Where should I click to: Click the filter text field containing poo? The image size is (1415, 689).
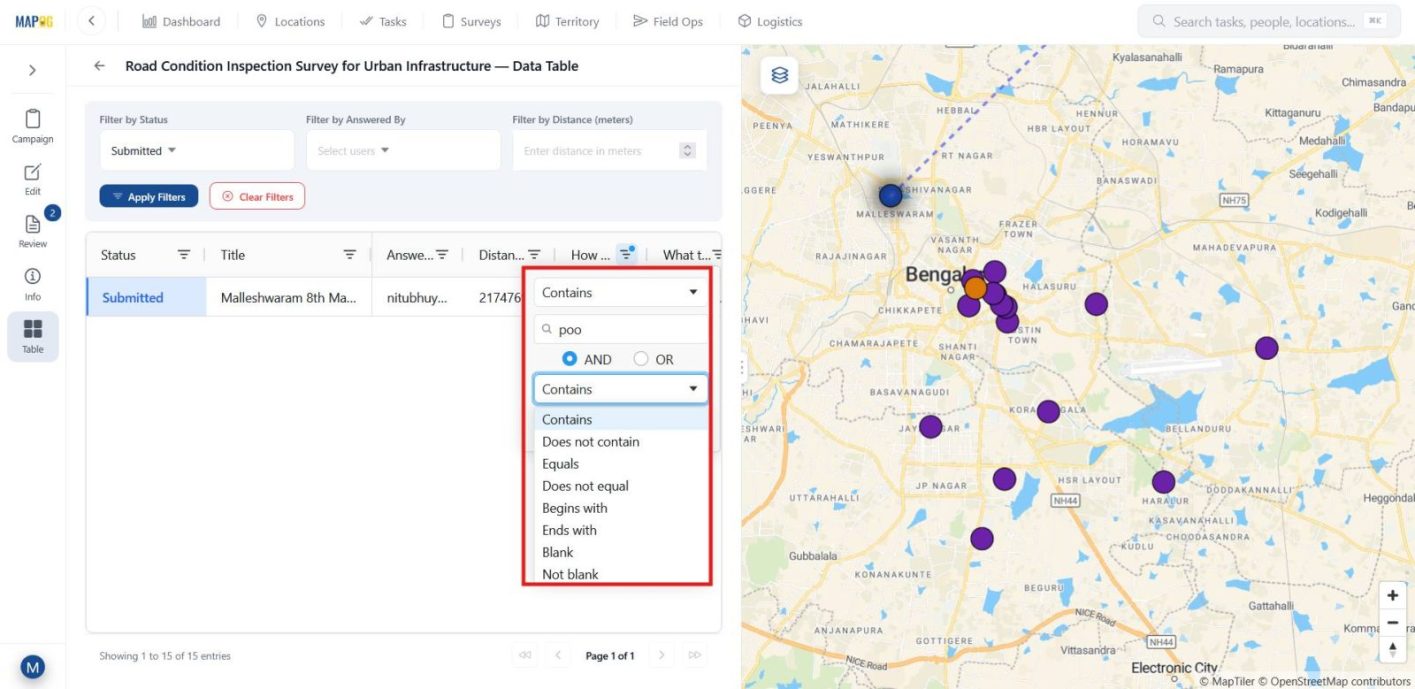[x=620, y=329]
